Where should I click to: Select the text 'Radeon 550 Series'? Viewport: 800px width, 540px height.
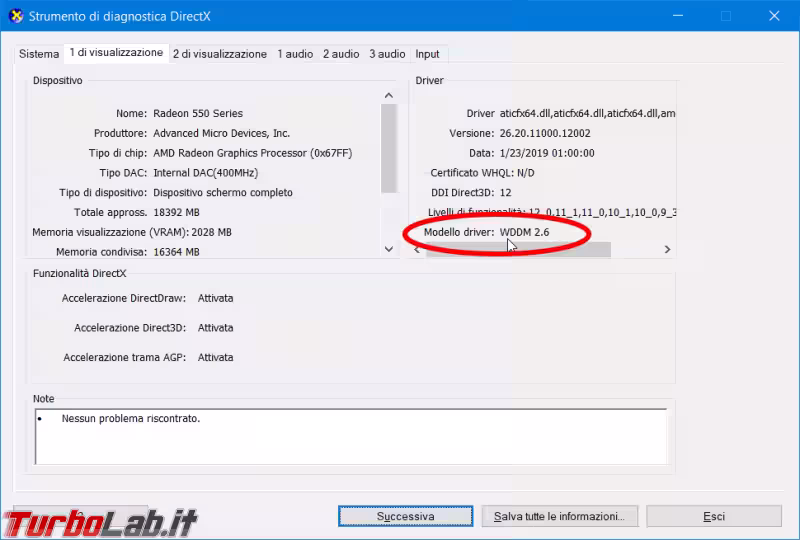(x=198, y=113)
